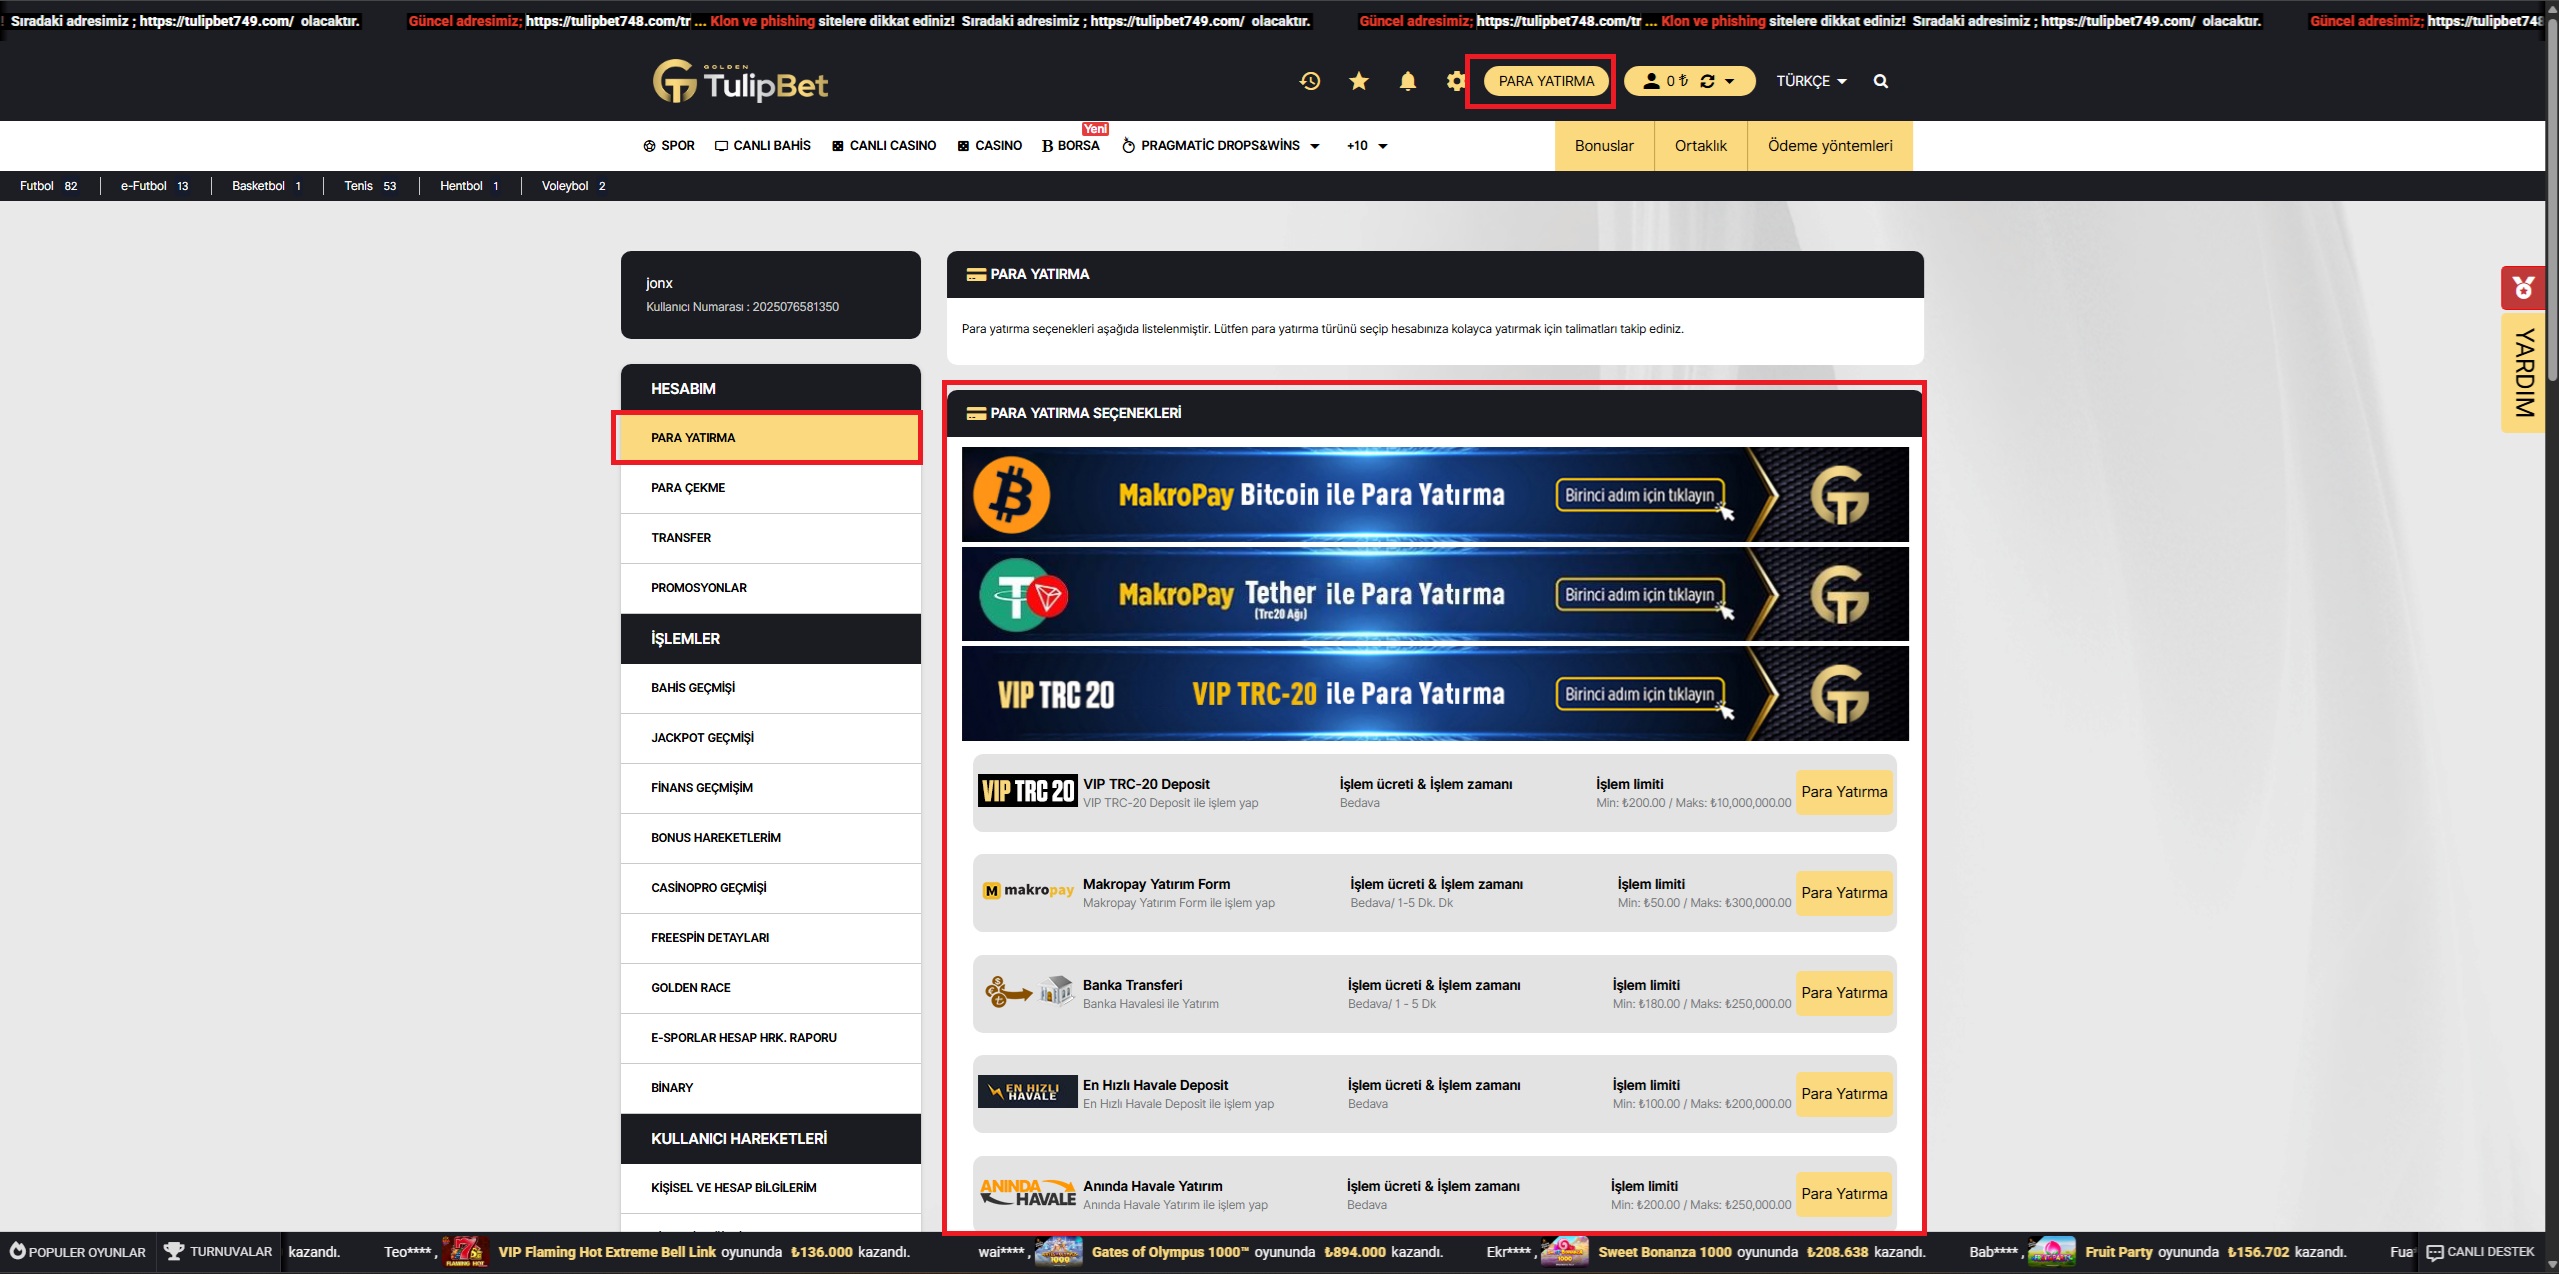This screenshot has height=1274, width=2559.
Task: Select TRANSFER in sidebar
Action: click(x=770, y=538)
